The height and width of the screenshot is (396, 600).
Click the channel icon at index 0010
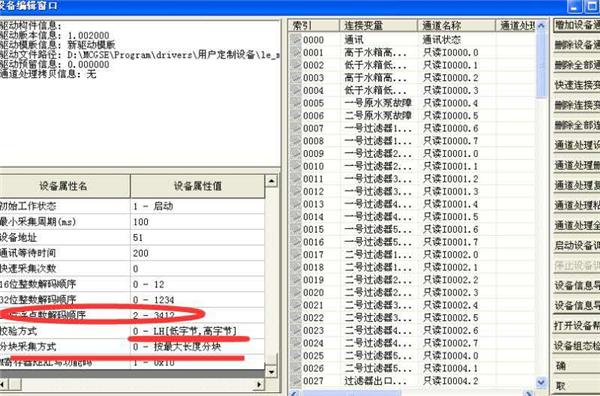pos(295,166)
